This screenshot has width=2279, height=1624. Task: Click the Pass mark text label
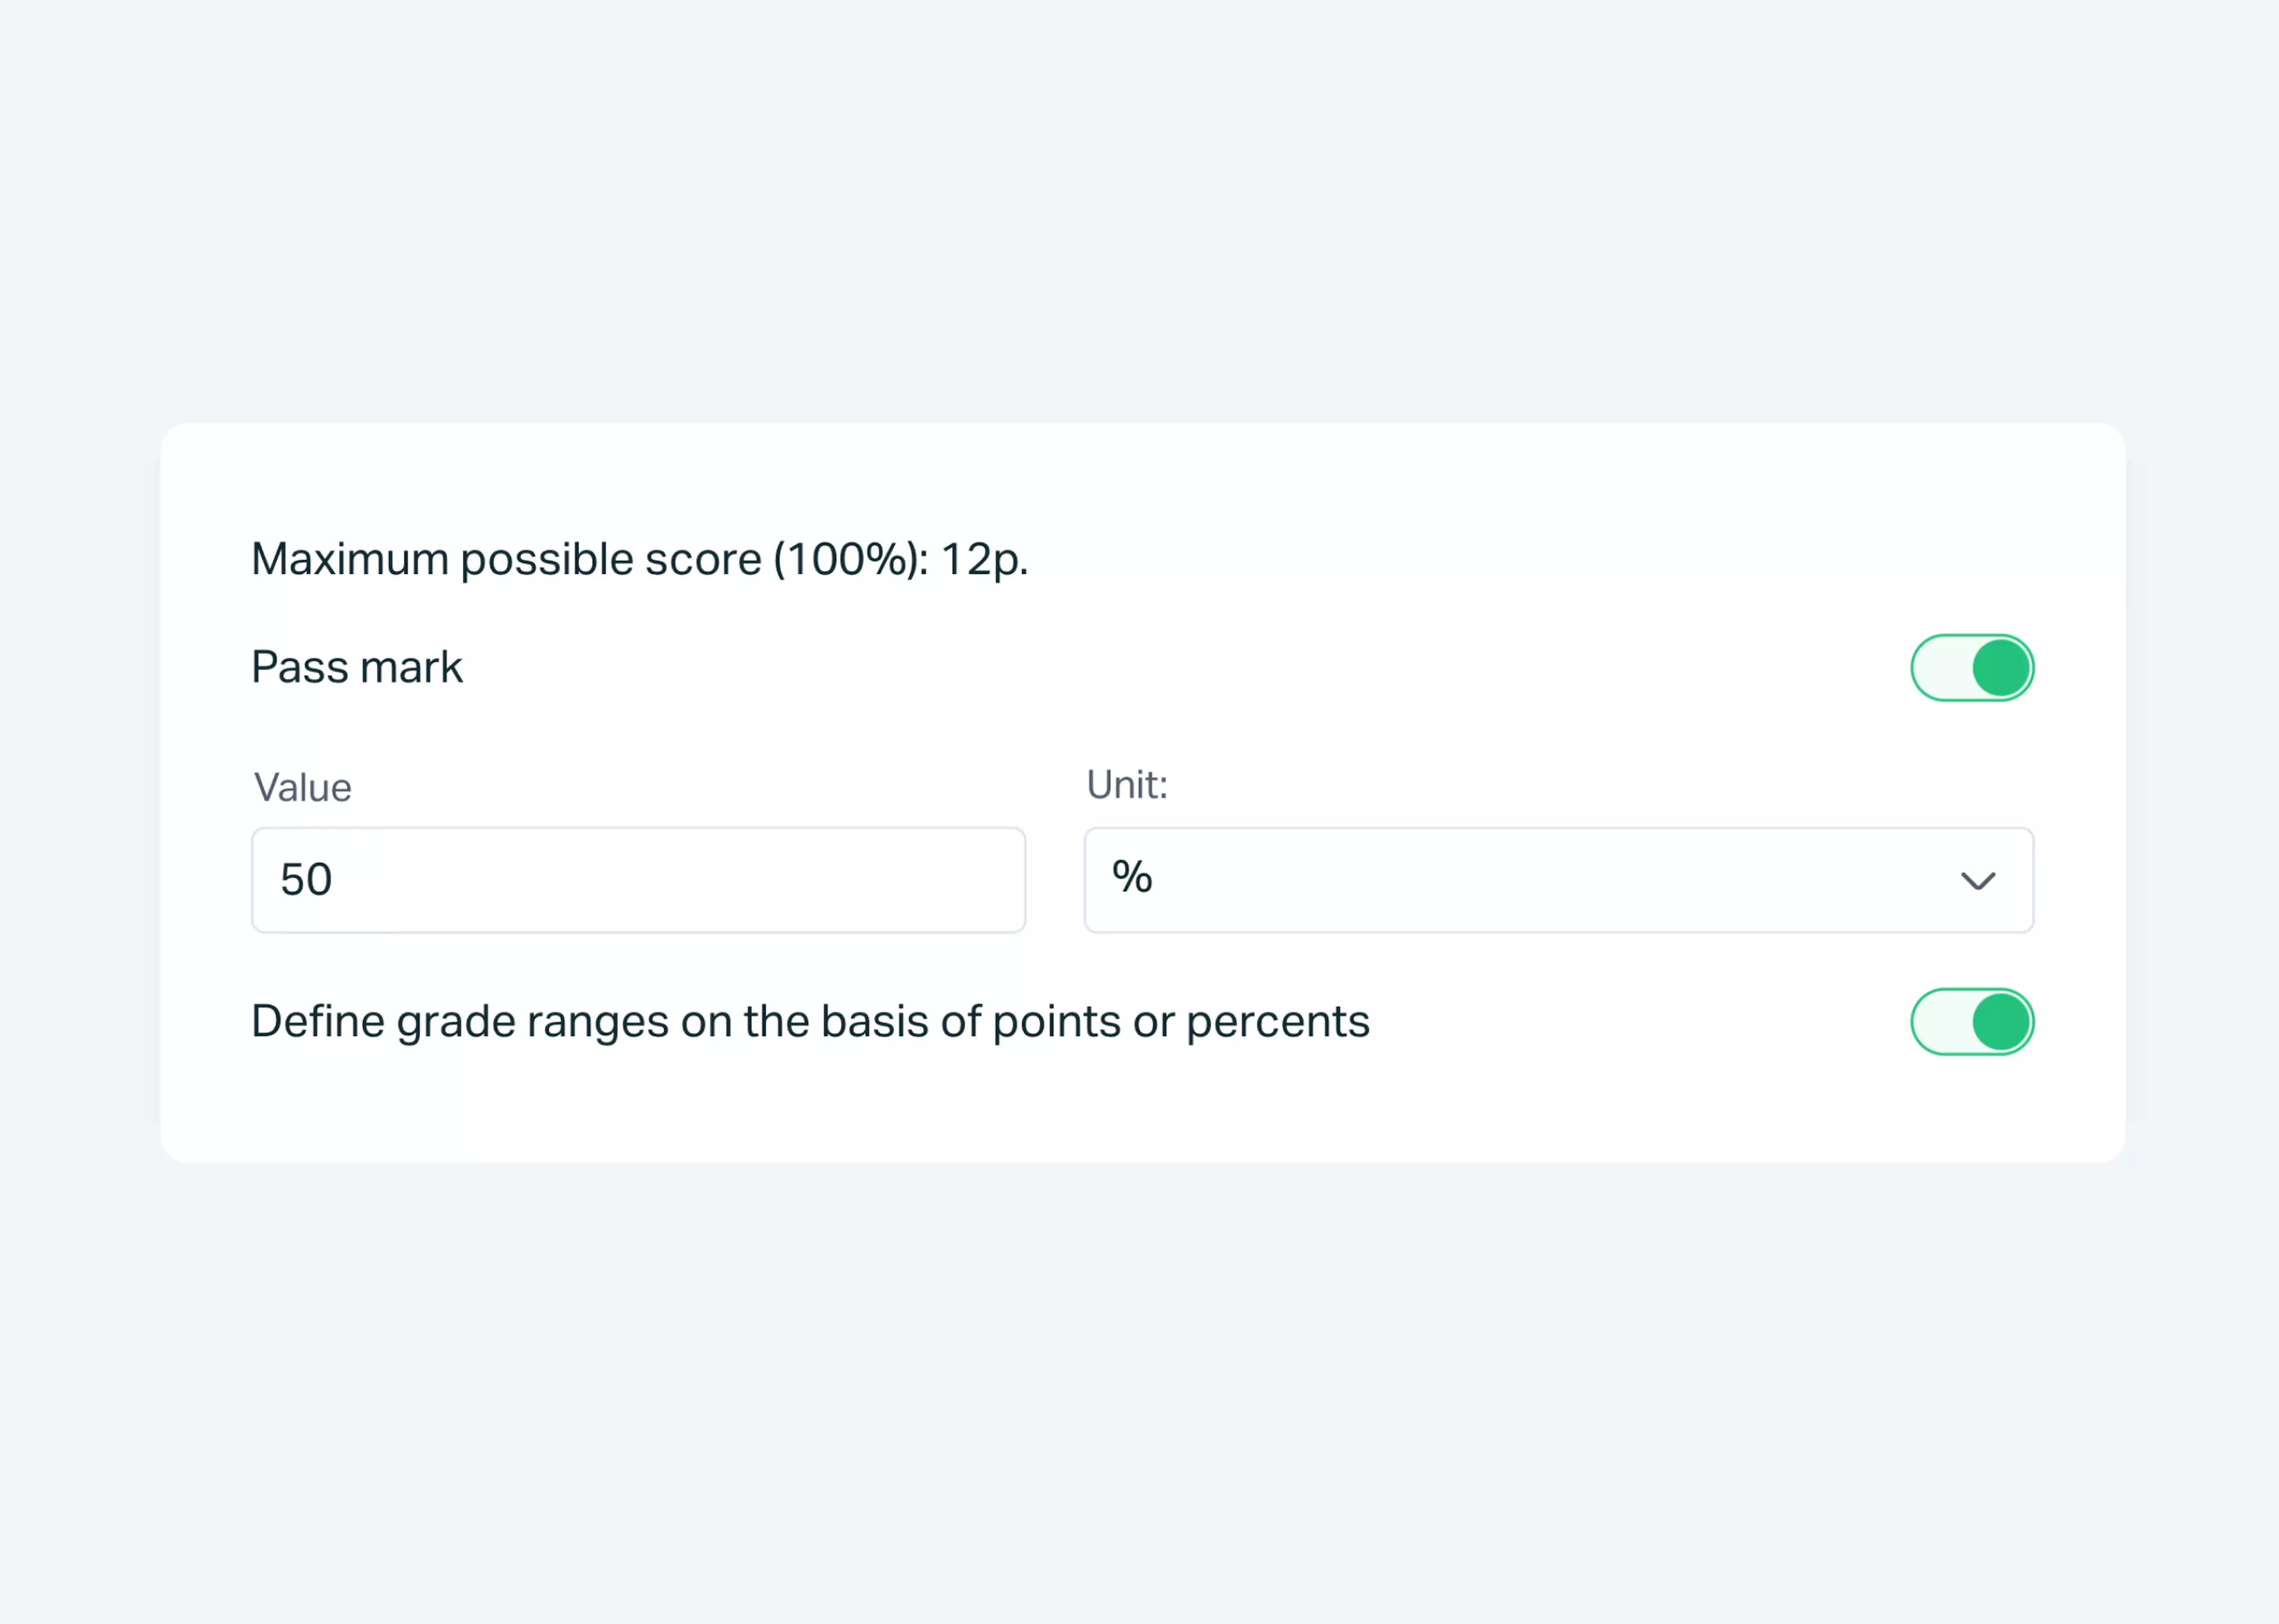click(356, 666)
